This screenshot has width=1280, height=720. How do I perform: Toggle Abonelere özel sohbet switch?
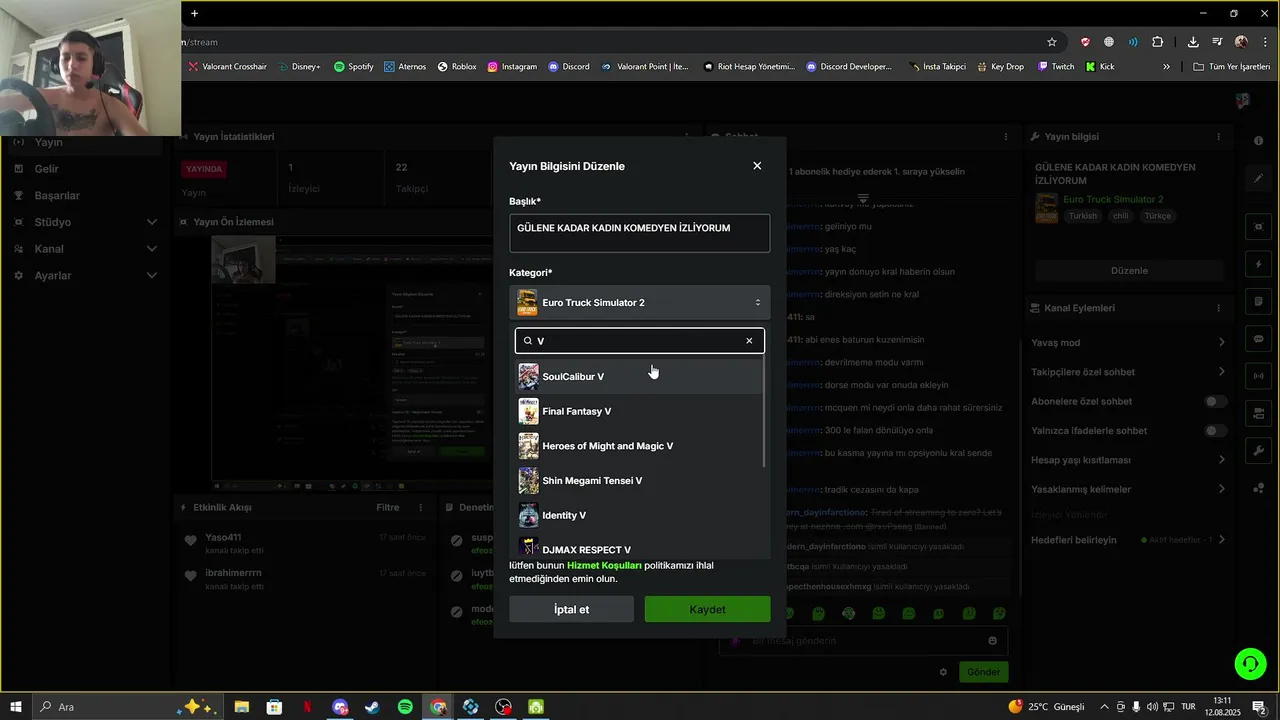point(1215,401)
